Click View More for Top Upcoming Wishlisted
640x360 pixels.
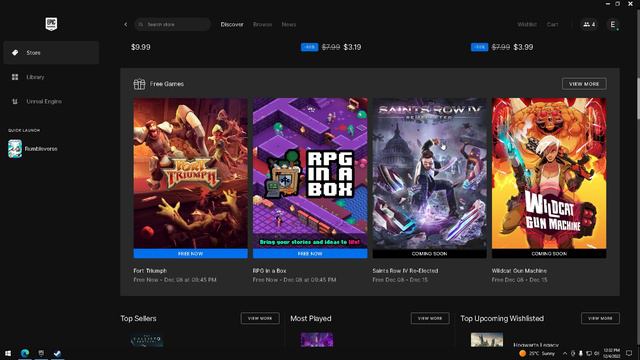pos(600,318)
